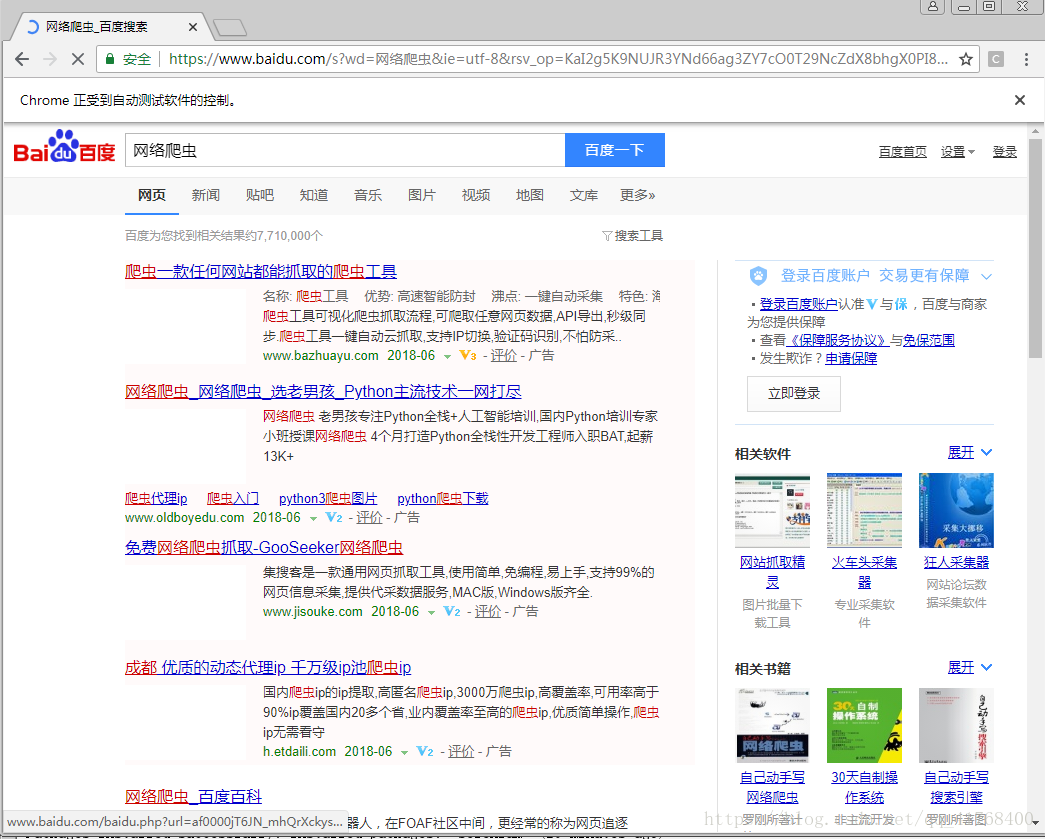
Task: Click V2 badge for h.etdaili.com result
Action: point(425,751)
